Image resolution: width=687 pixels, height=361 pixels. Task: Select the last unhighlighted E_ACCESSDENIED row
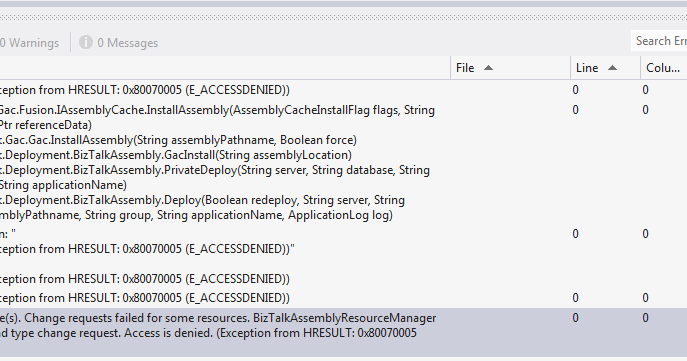coord(344,298)
